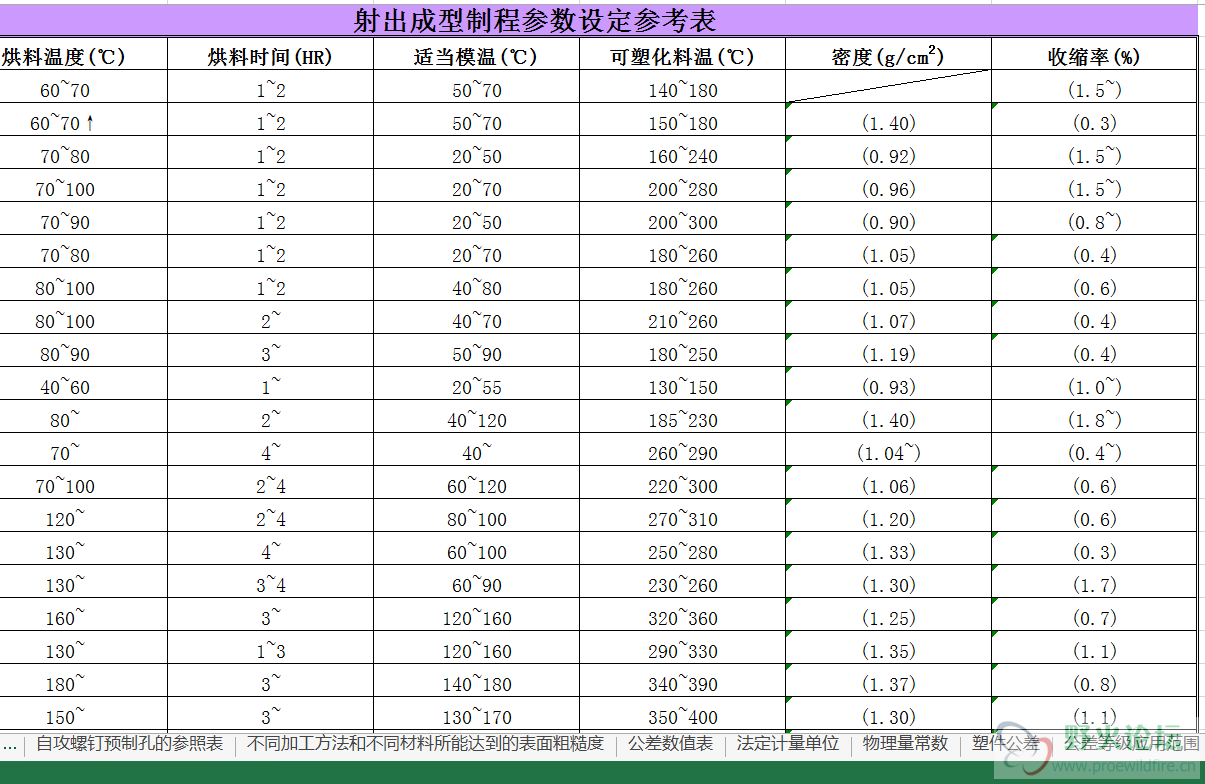Image resolution: width=1205 pixels, height=784 pixels.
Task: Select the cell containing 185~230
Action: (683, 417)
